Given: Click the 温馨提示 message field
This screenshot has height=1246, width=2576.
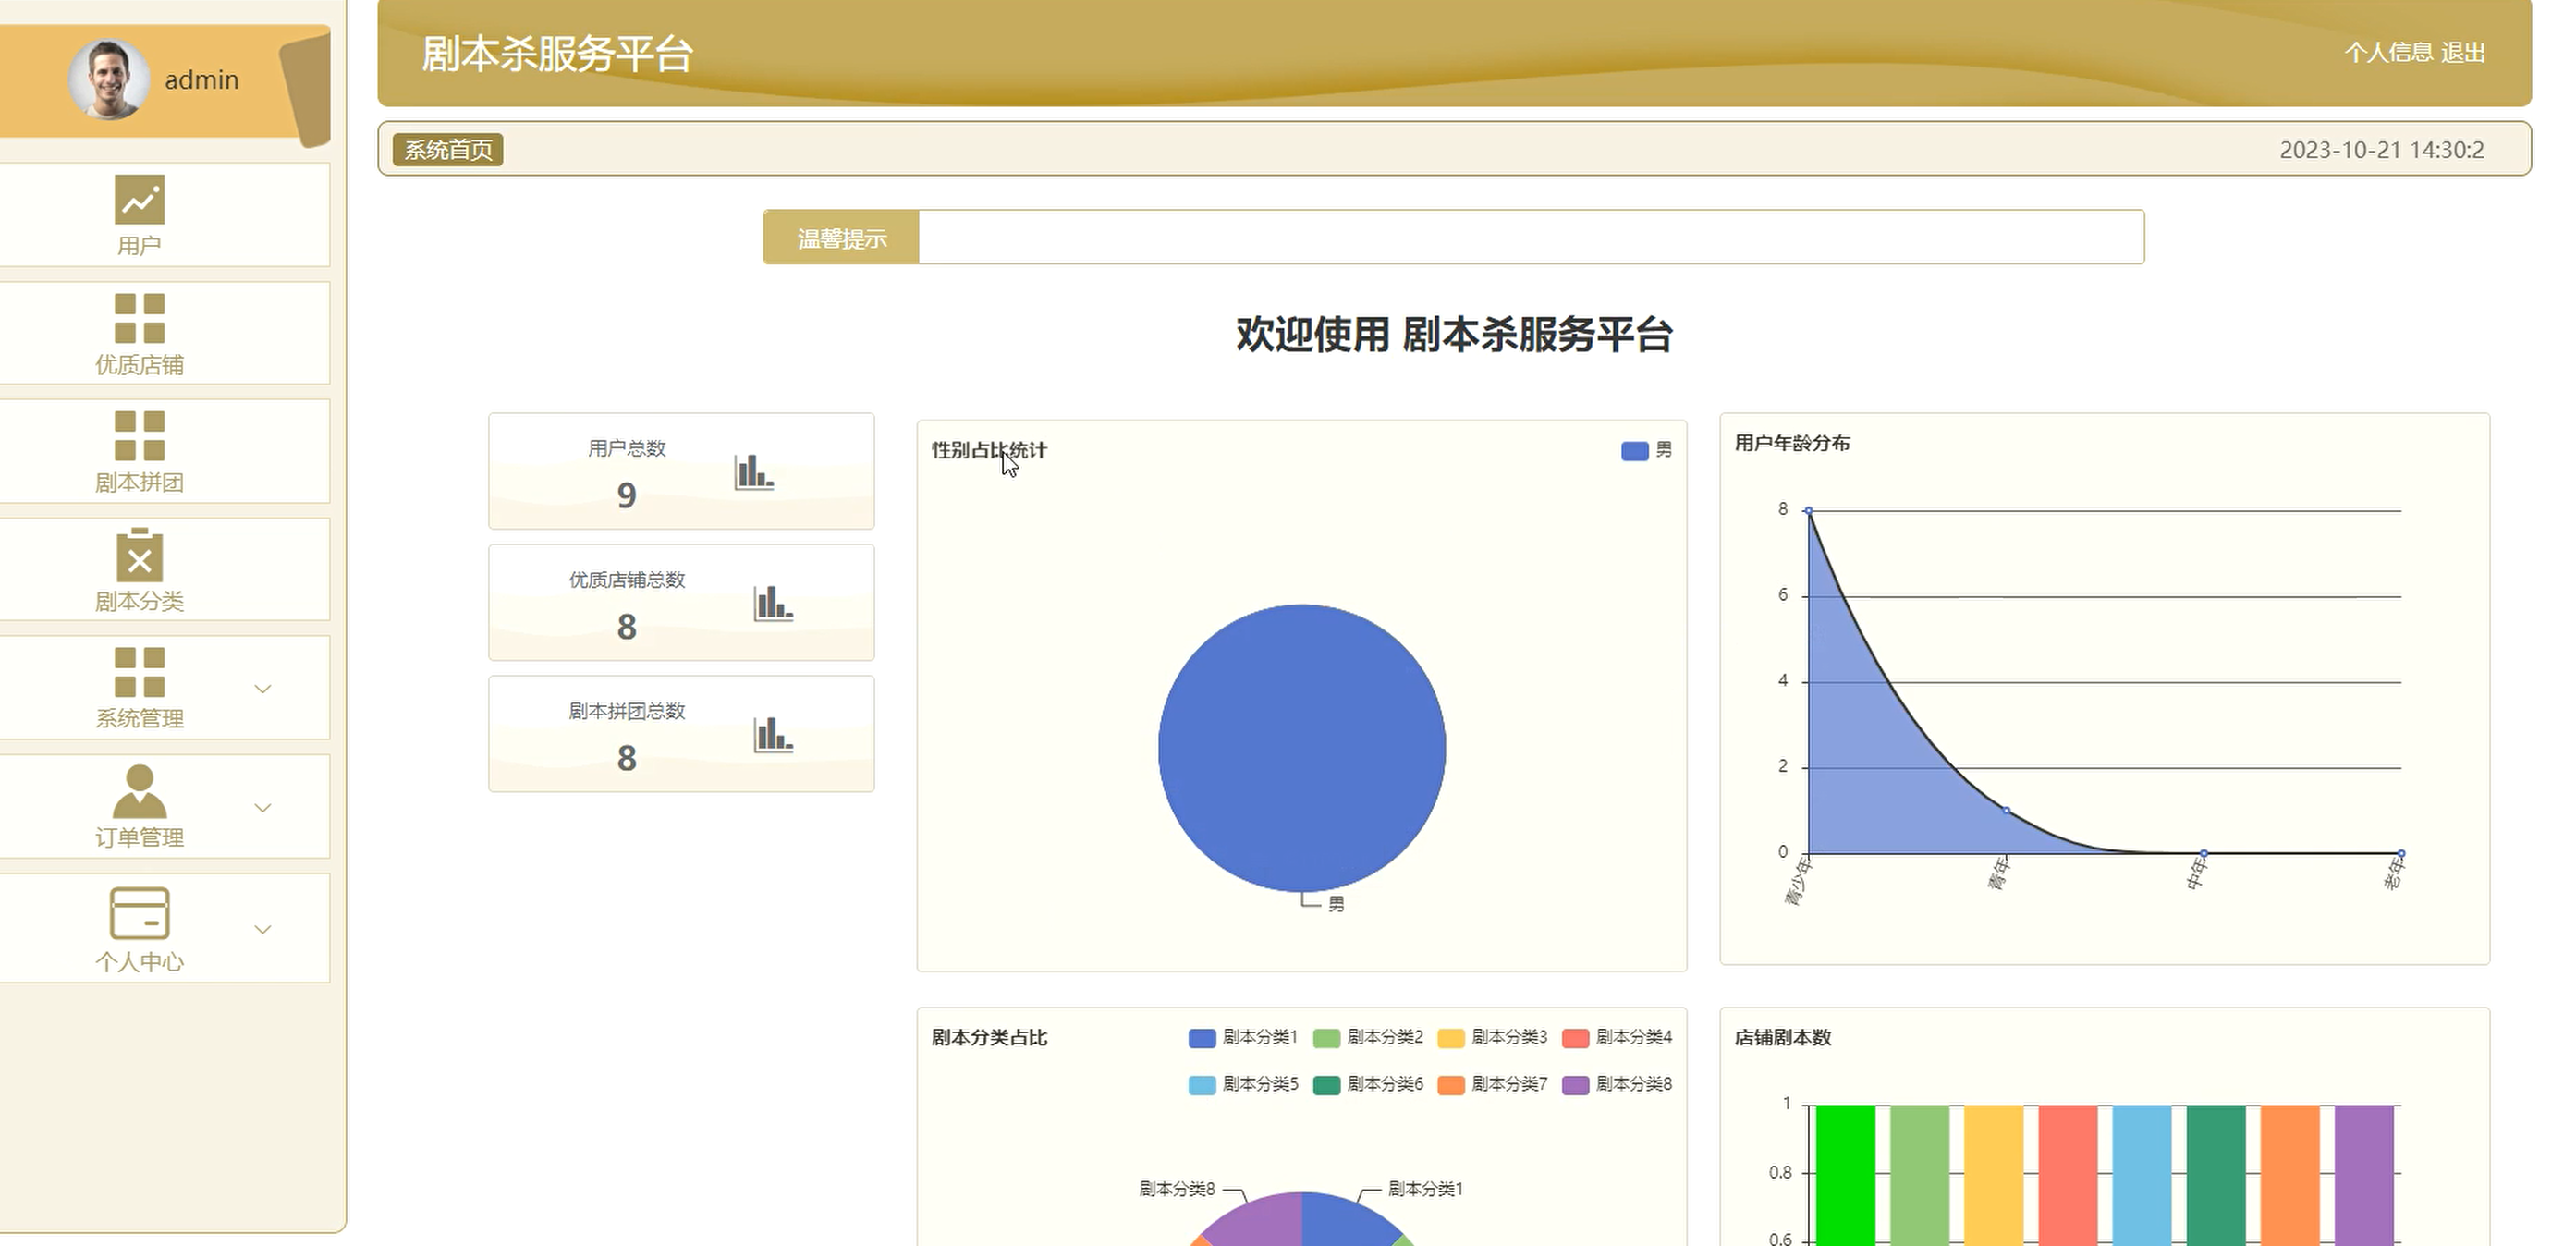Looking at the screenshot, I should 1531,238.
